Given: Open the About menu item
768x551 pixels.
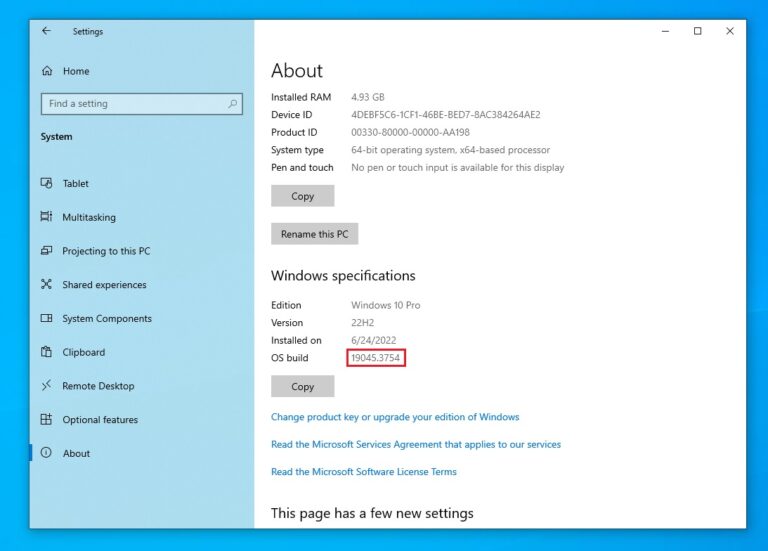Looking at the screenshot, I should 76,453.
